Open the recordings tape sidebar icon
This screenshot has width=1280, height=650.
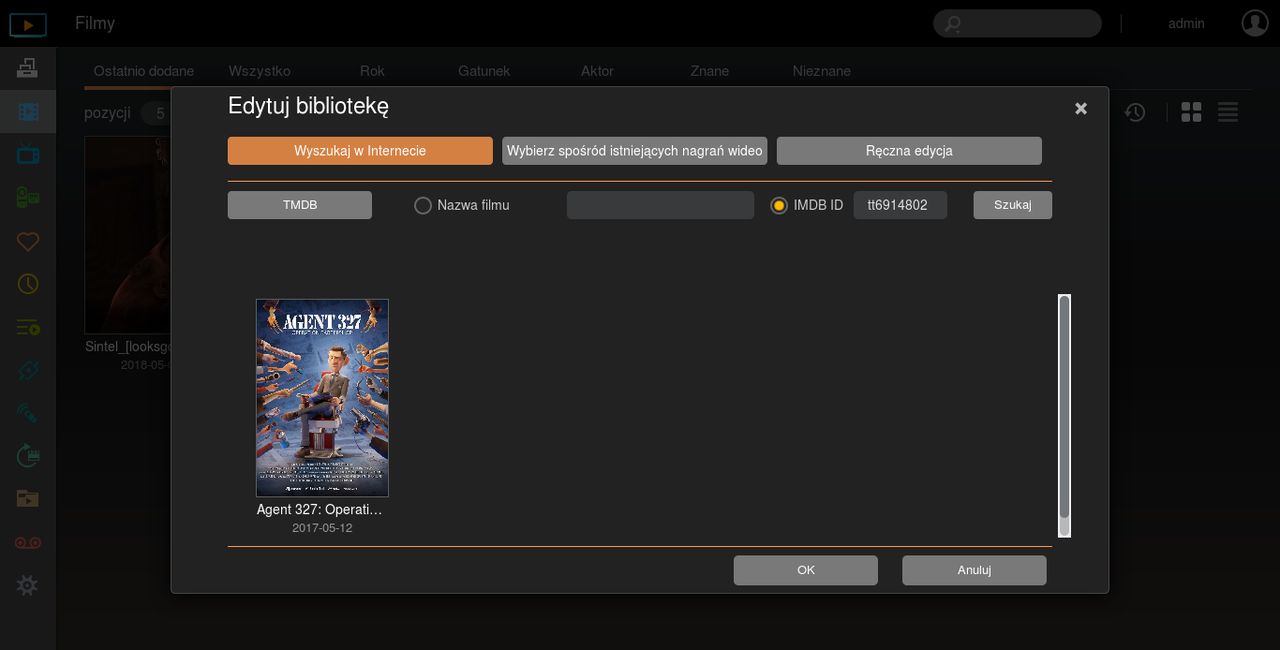(x=28, y=542)
